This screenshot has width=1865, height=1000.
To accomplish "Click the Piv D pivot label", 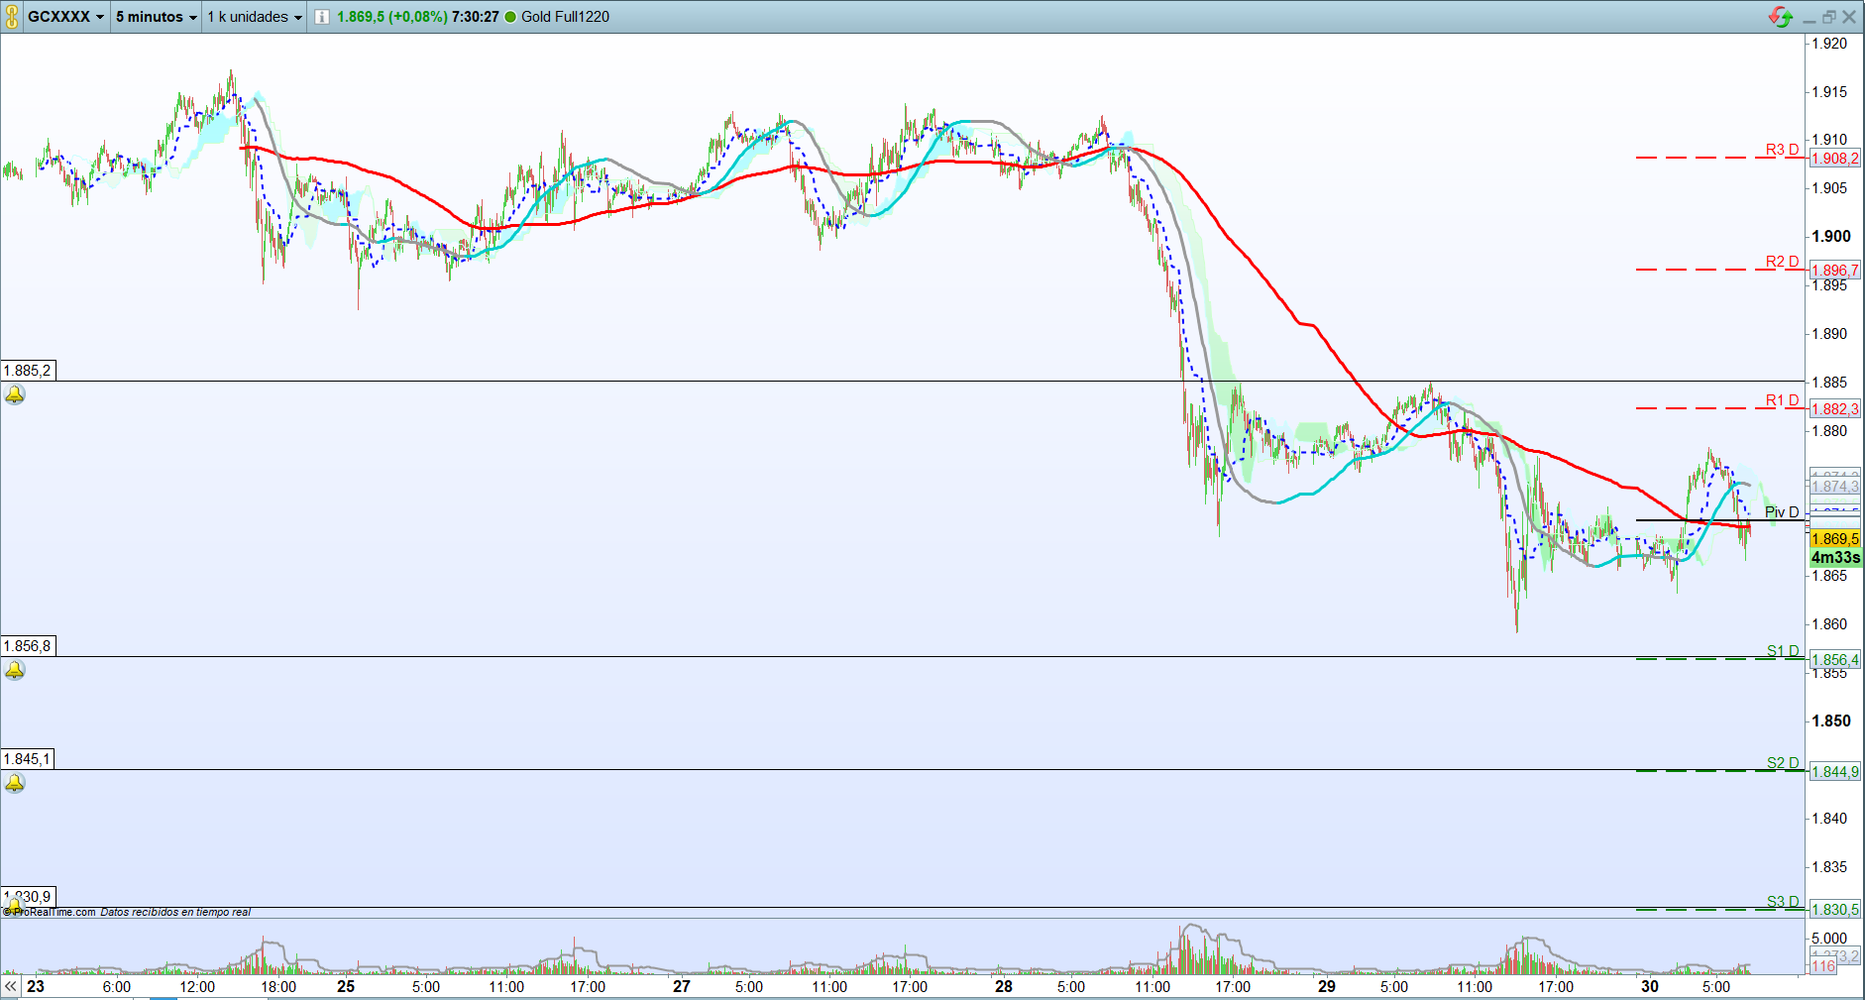I will click(x=1782, y=513).
